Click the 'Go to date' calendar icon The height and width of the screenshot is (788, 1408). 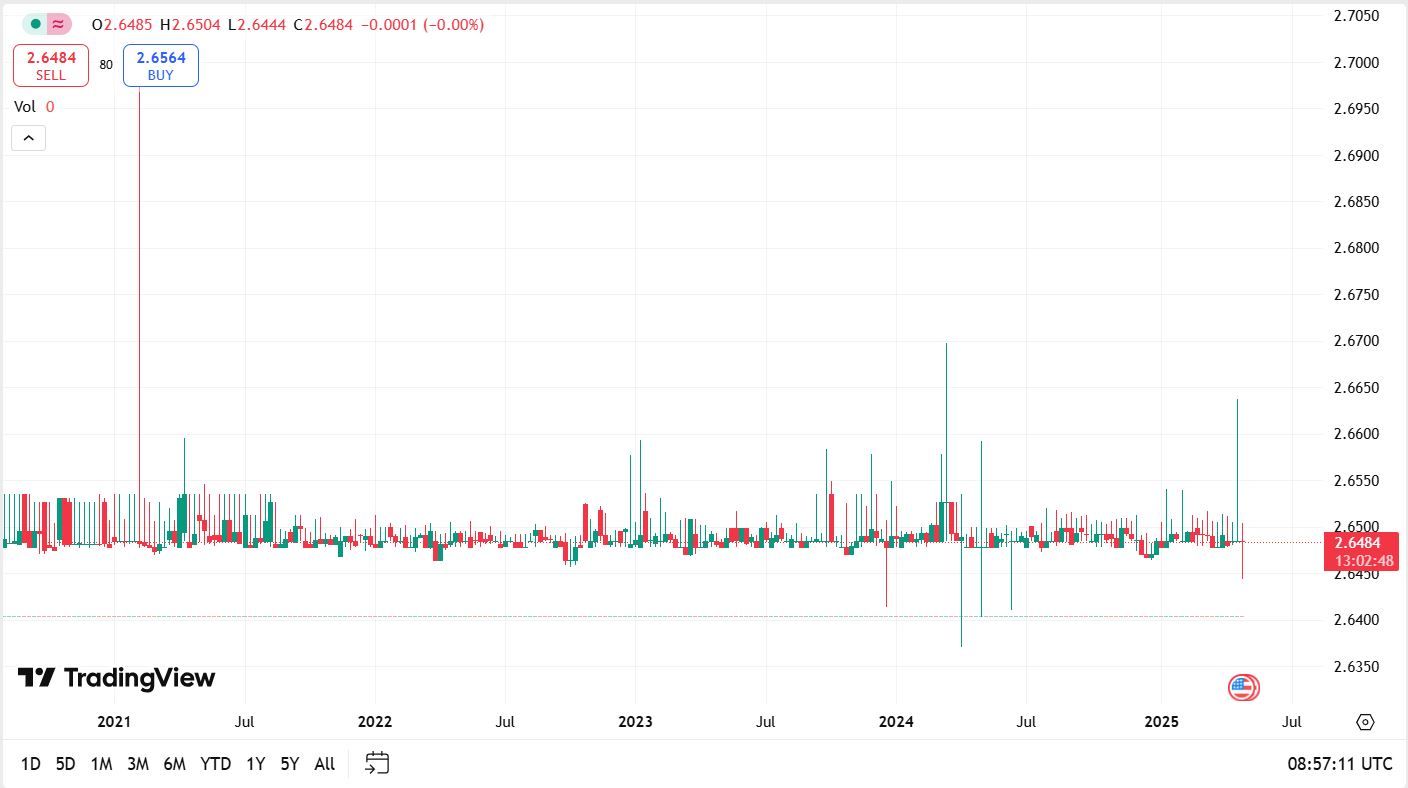click(377, 763)
